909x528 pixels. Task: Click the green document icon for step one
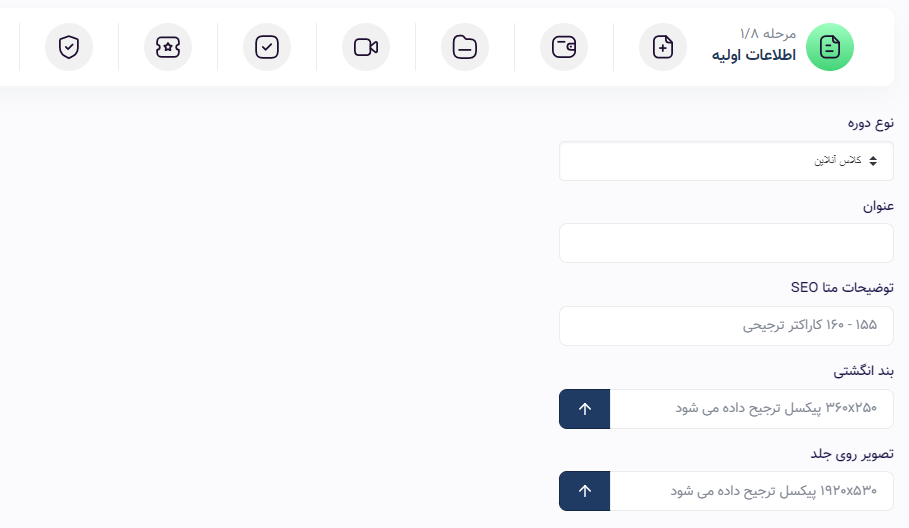[x=830, y=47]
